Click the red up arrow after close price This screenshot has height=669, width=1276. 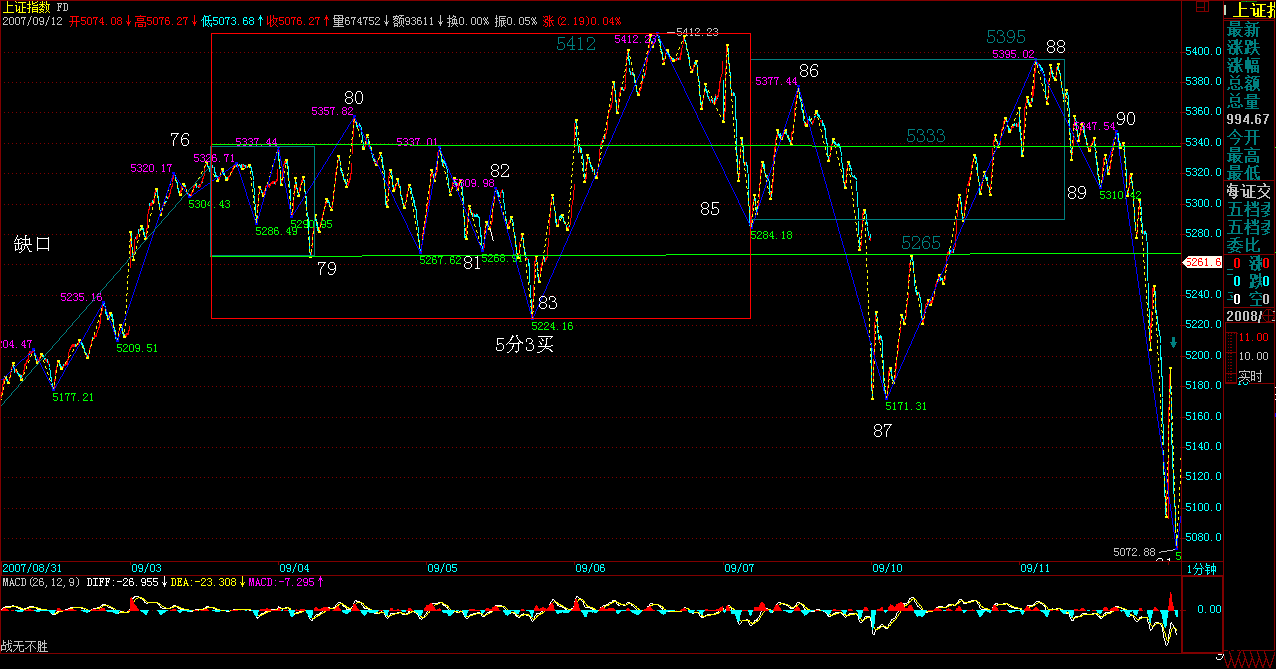(325, 21)
